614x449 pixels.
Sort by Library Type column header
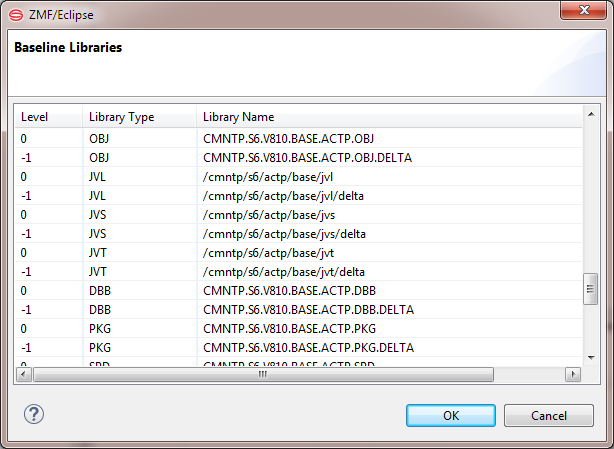point(139,117)
